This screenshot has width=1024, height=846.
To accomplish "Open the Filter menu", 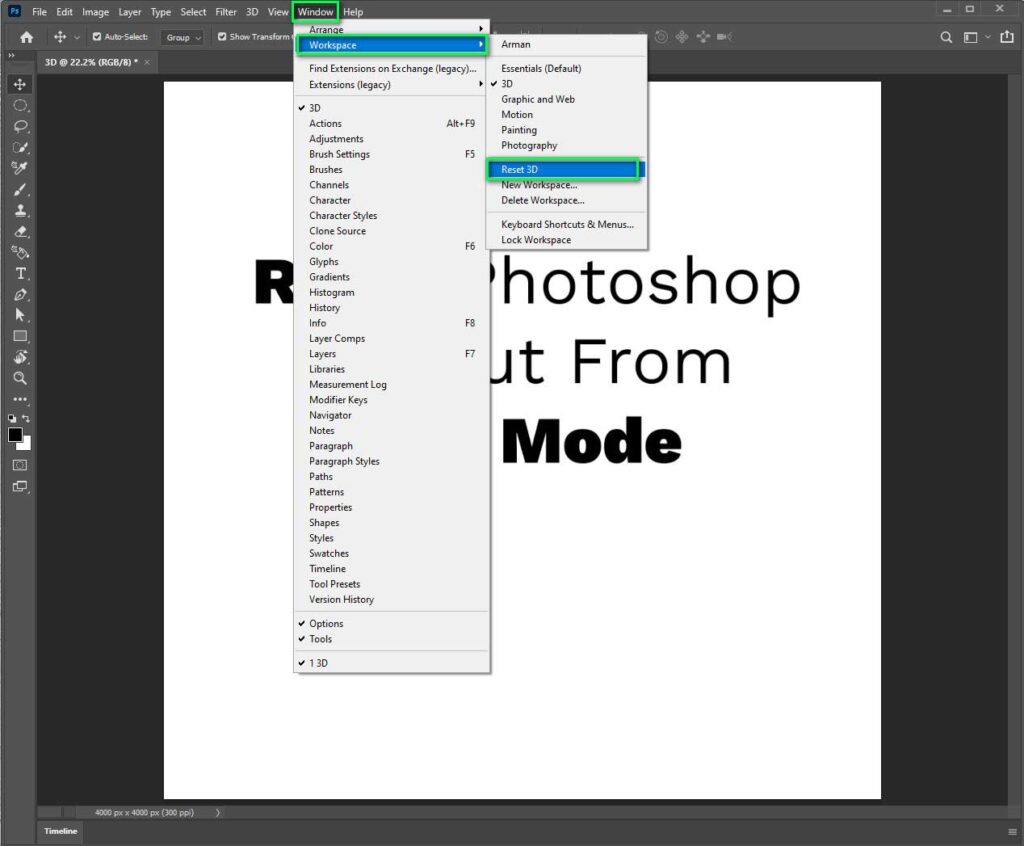I will point(226,12).
